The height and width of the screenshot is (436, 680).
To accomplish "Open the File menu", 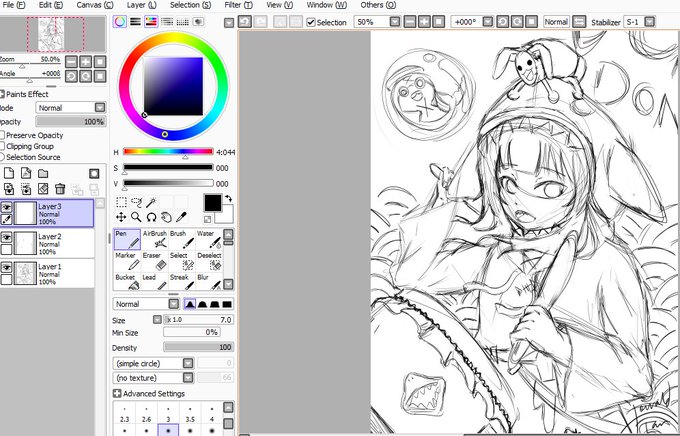I will [14, 5].
